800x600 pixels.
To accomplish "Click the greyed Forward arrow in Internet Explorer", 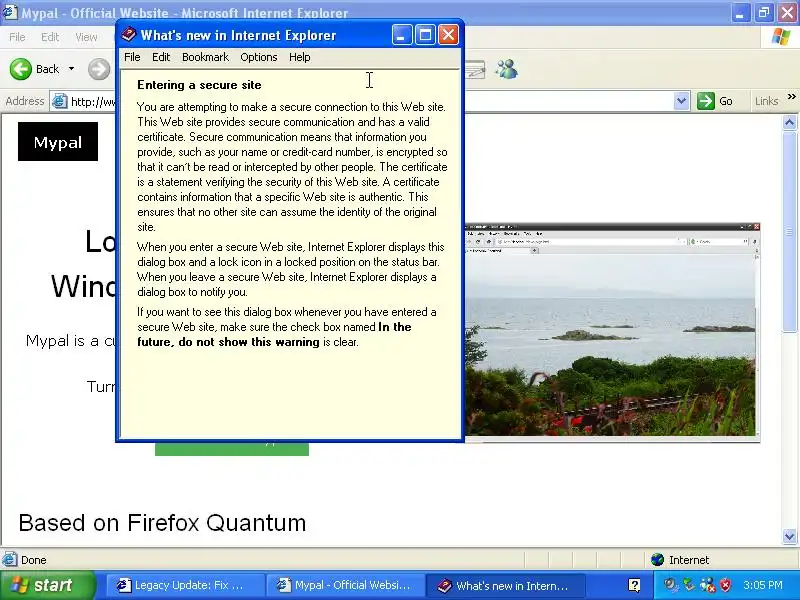I will coord(99,69).
